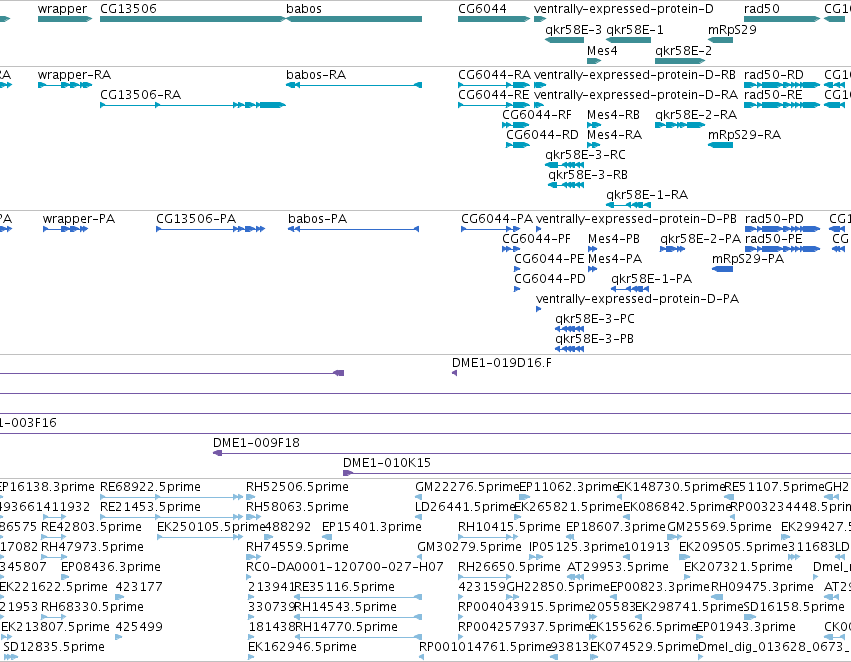Click the ventrally-expressed-protein-D-RB label
851x662 pixels.
point(635,75)
